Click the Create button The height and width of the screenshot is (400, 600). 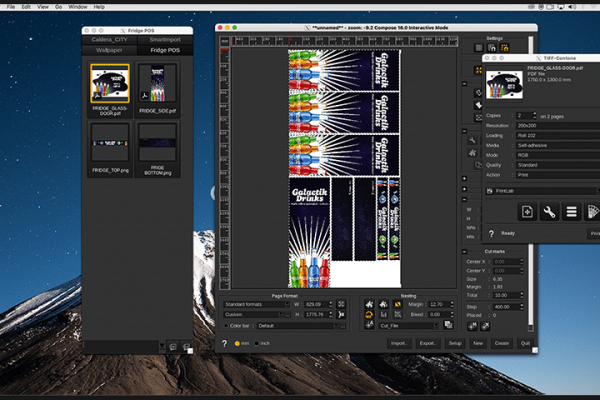501,343
